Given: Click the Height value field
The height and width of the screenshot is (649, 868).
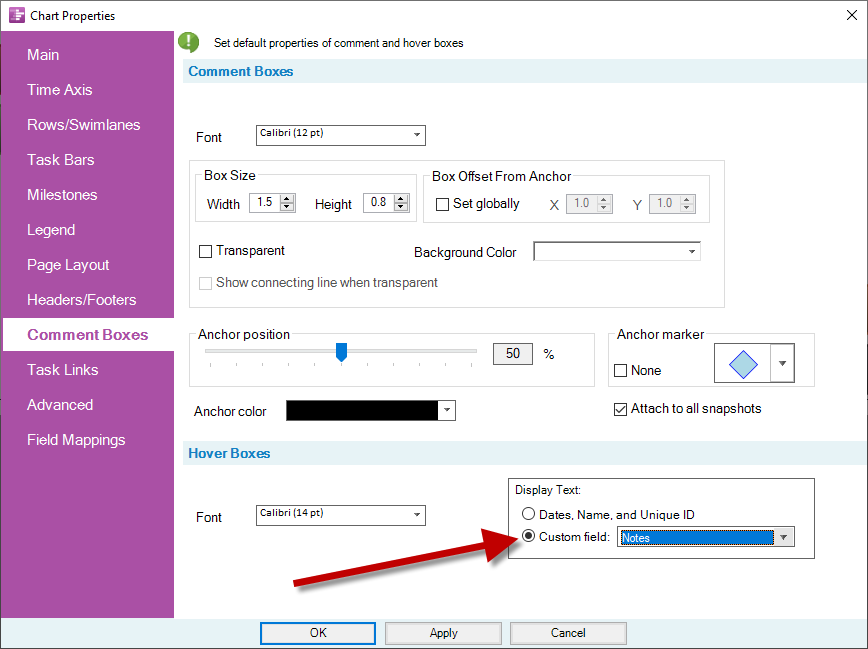Looking at the screenshot, I should (379, 203).
